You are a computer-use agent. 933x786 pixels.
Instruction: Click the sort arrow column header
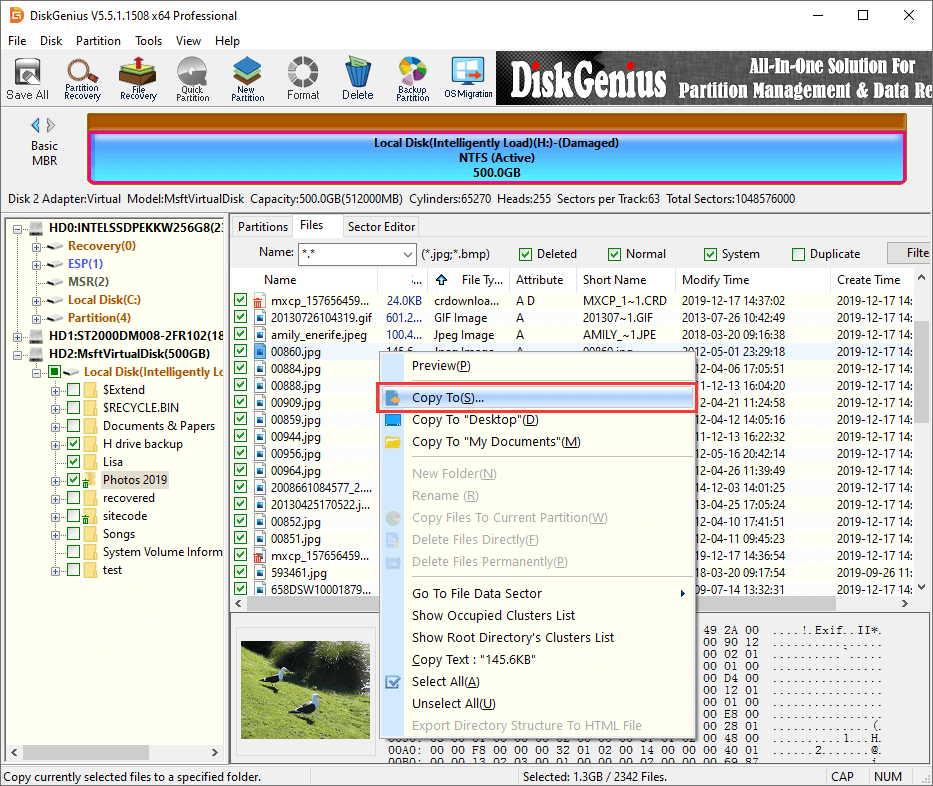(x=442, y=280)
